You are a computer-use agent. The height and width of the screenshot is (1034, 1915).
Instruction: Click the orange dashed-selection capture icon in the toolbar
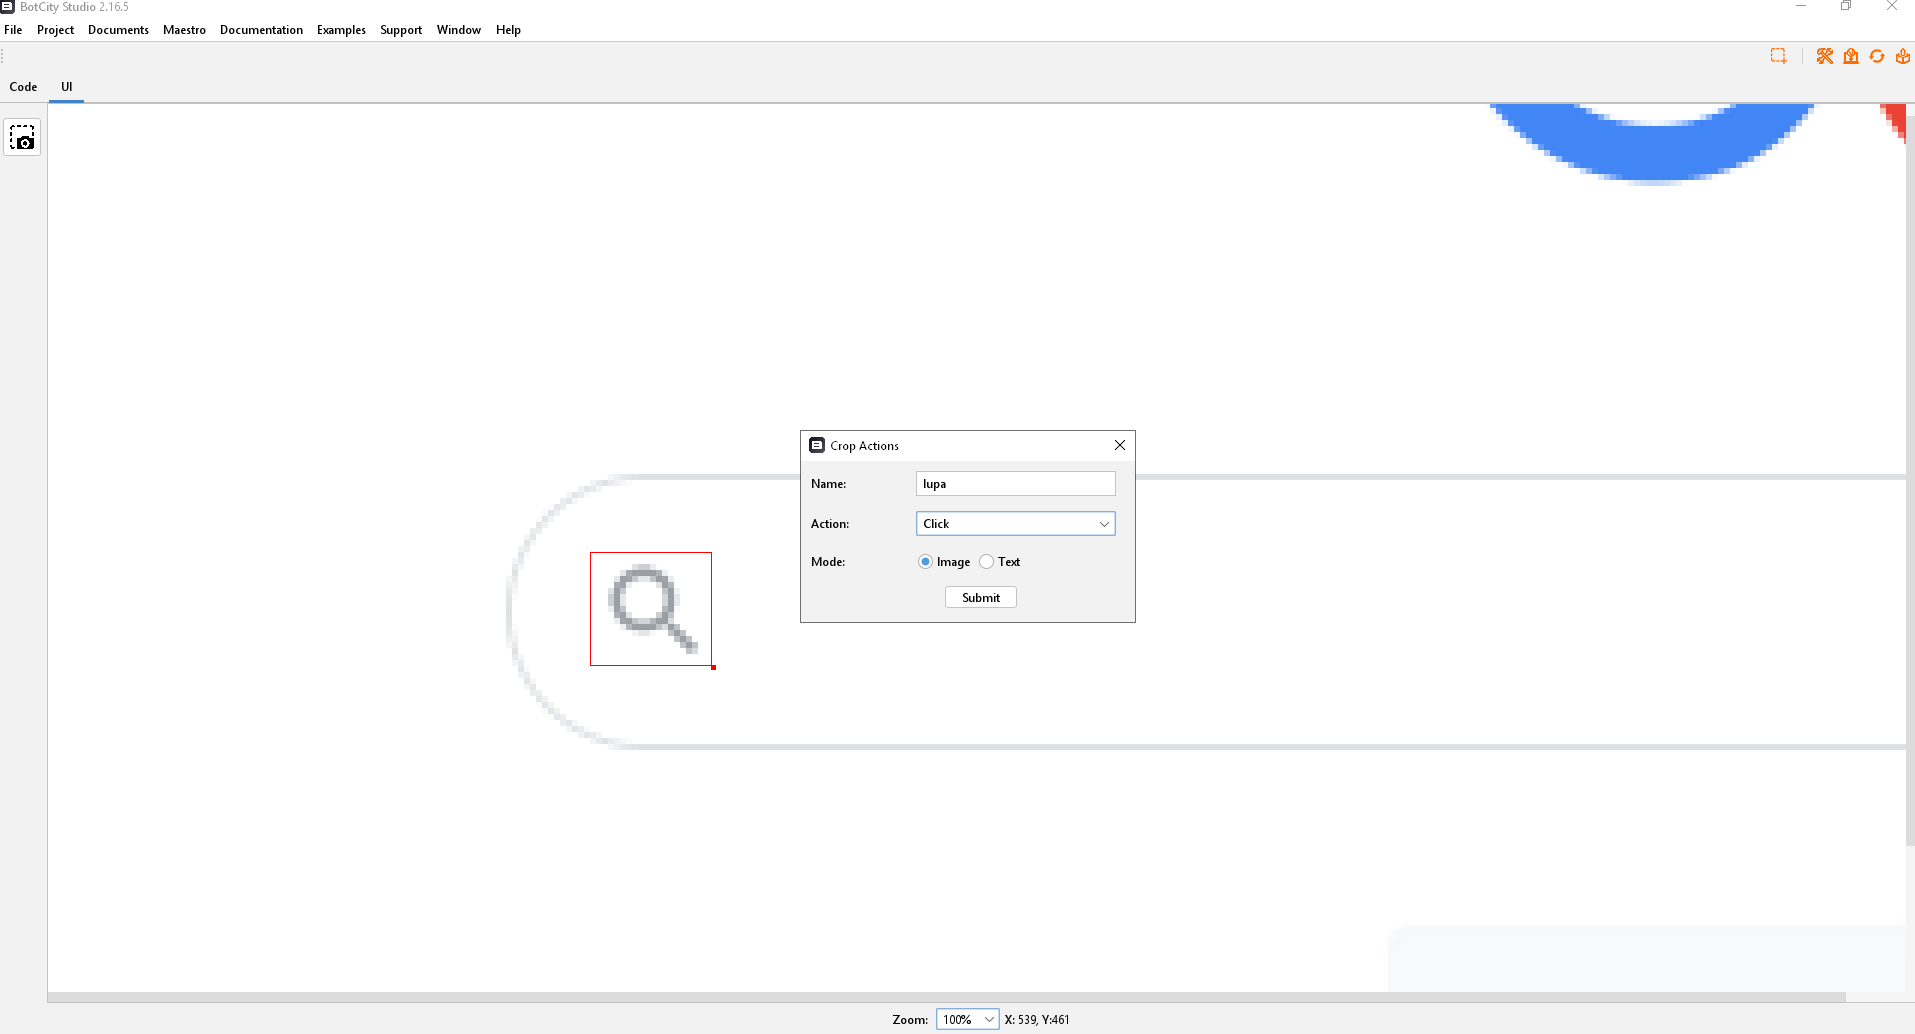pyautogui.click(x=1778, y=56)
